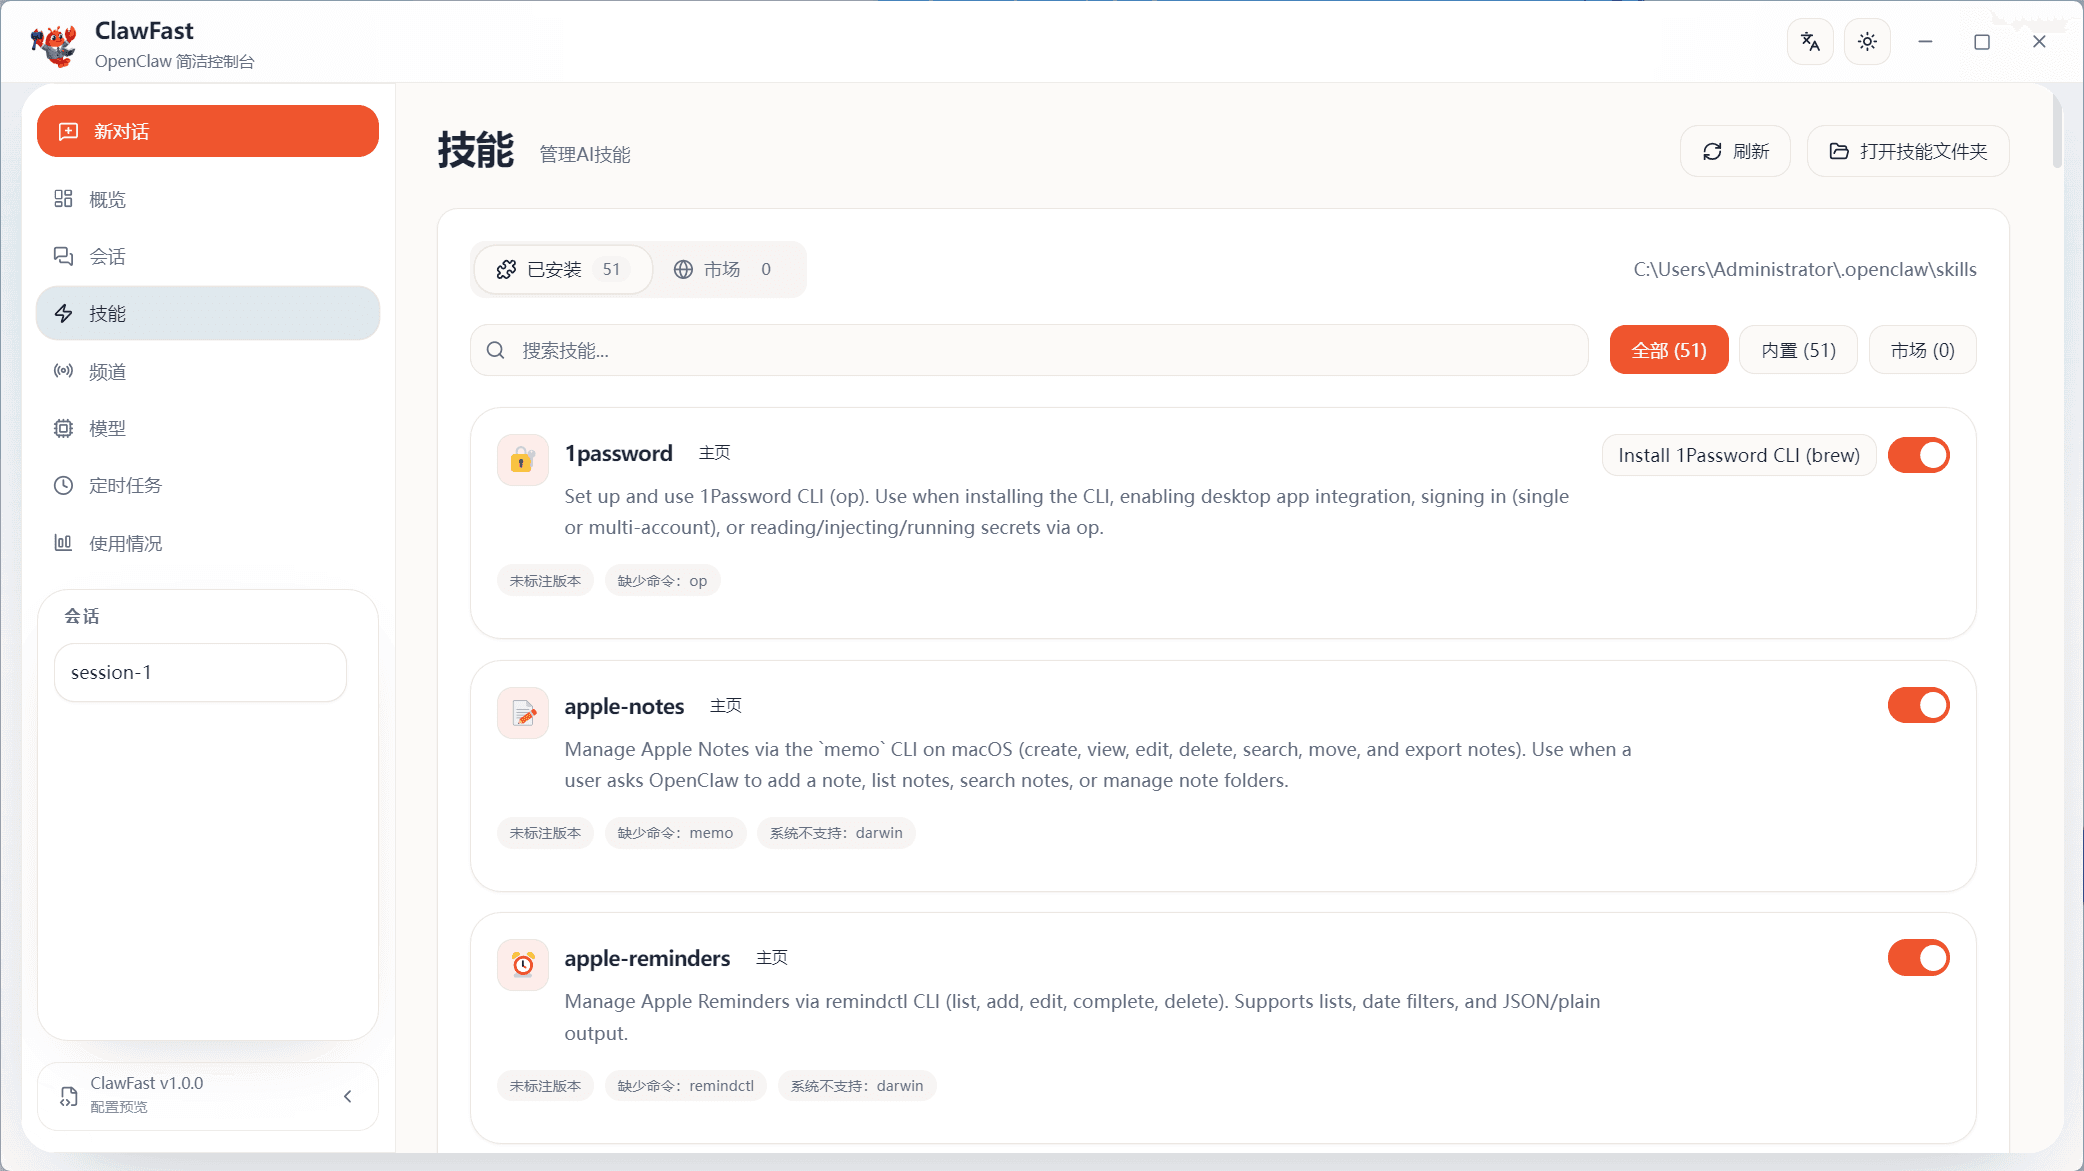Click the 刷新 refresh button
Viewport: 2084px width, 1171px height.
1735,151
